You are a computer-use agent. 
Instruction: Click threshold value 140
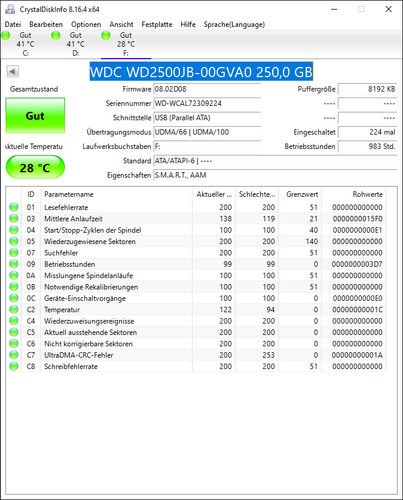click(312, 241)
